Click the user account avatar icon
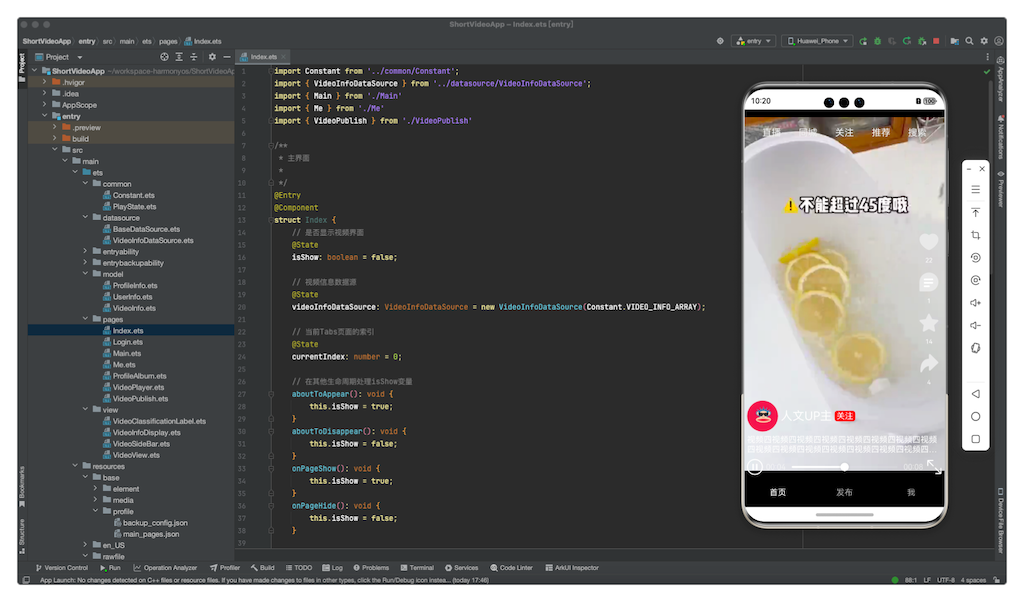 [x=999, y=41]
